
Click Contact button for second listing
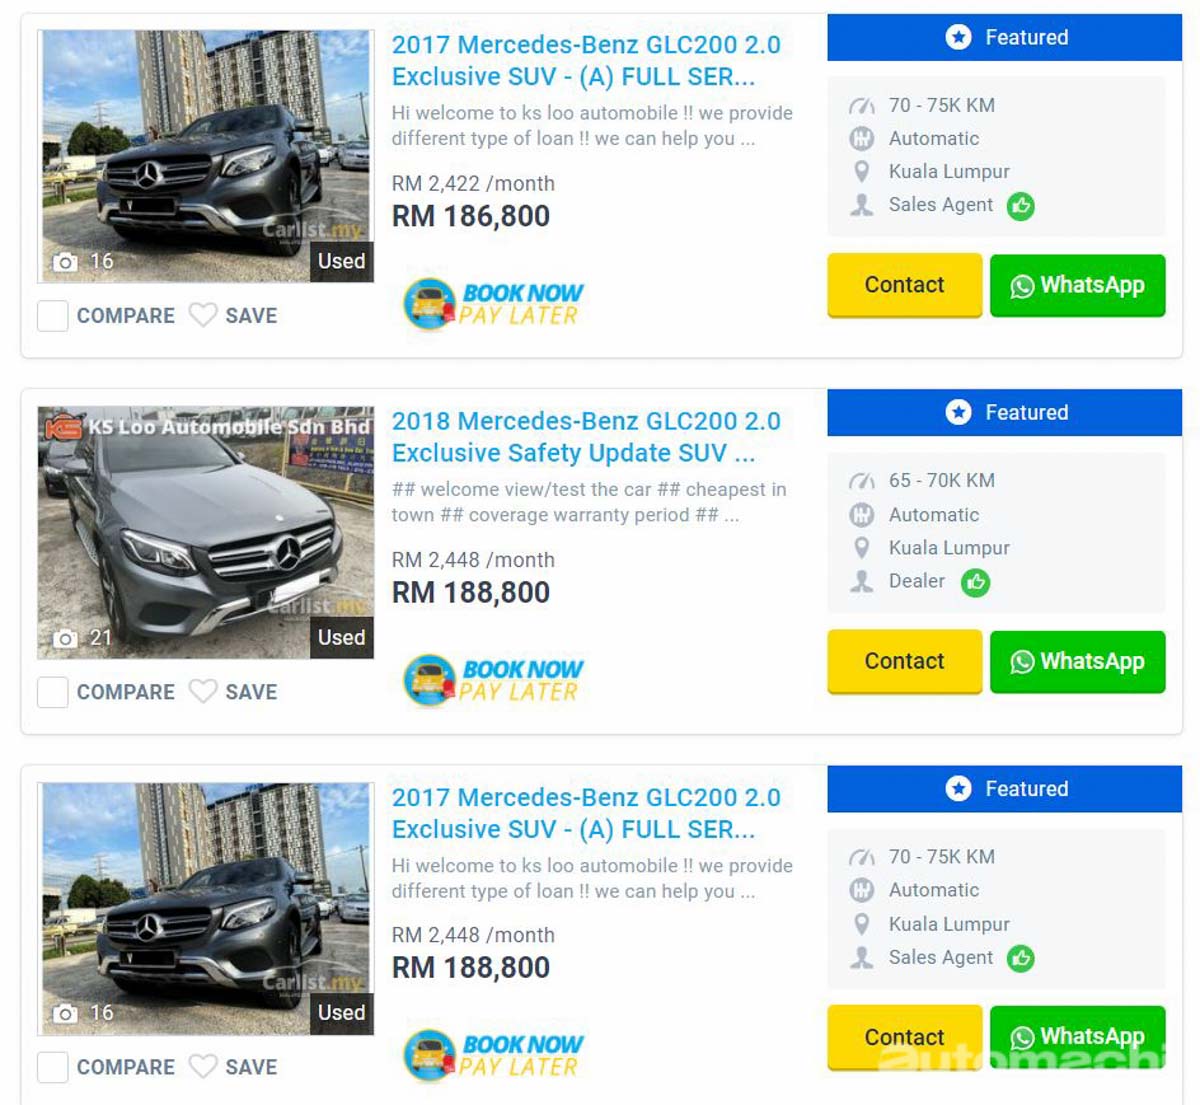(x=904, y=661)
